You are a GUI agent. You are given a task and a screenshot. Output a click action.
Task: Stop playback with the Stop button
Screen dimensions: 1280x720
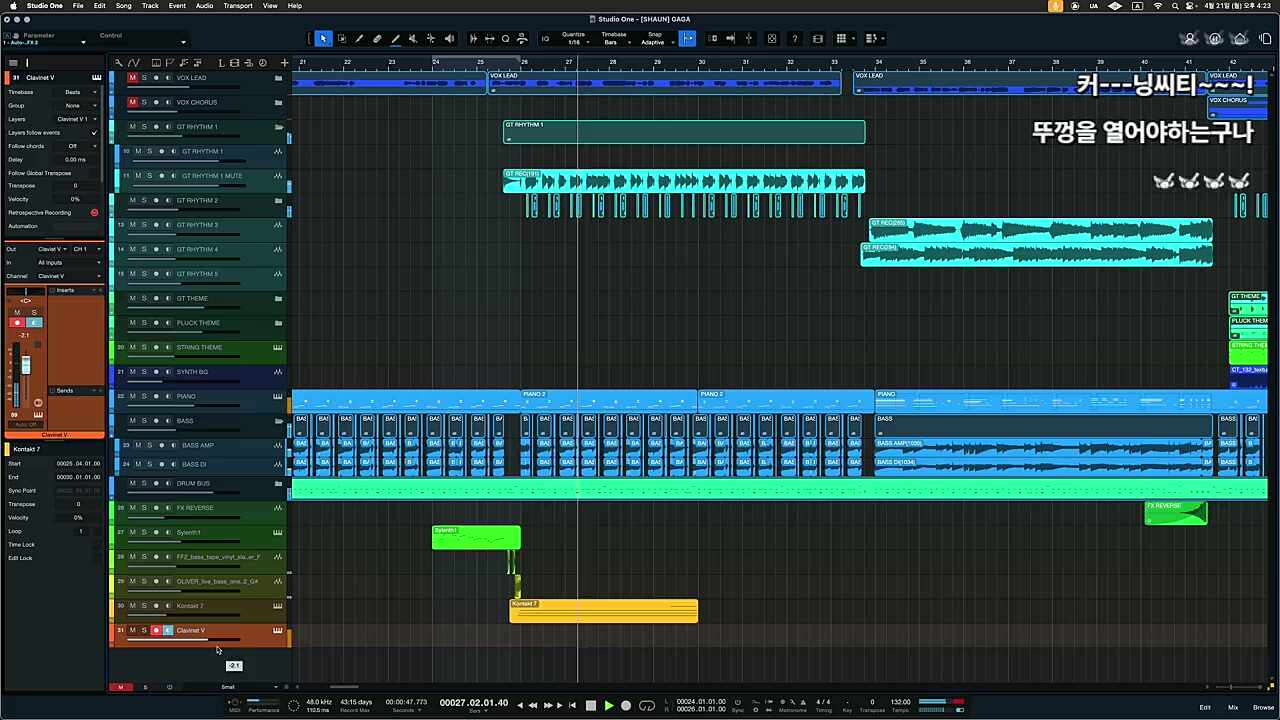pyautogui.click(x=590, y=706)
